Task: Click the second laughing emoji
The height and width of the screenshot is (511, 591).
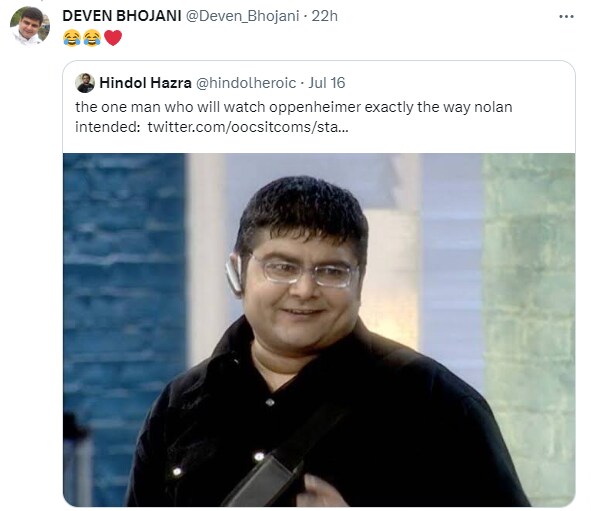Action: coord(92,38)
